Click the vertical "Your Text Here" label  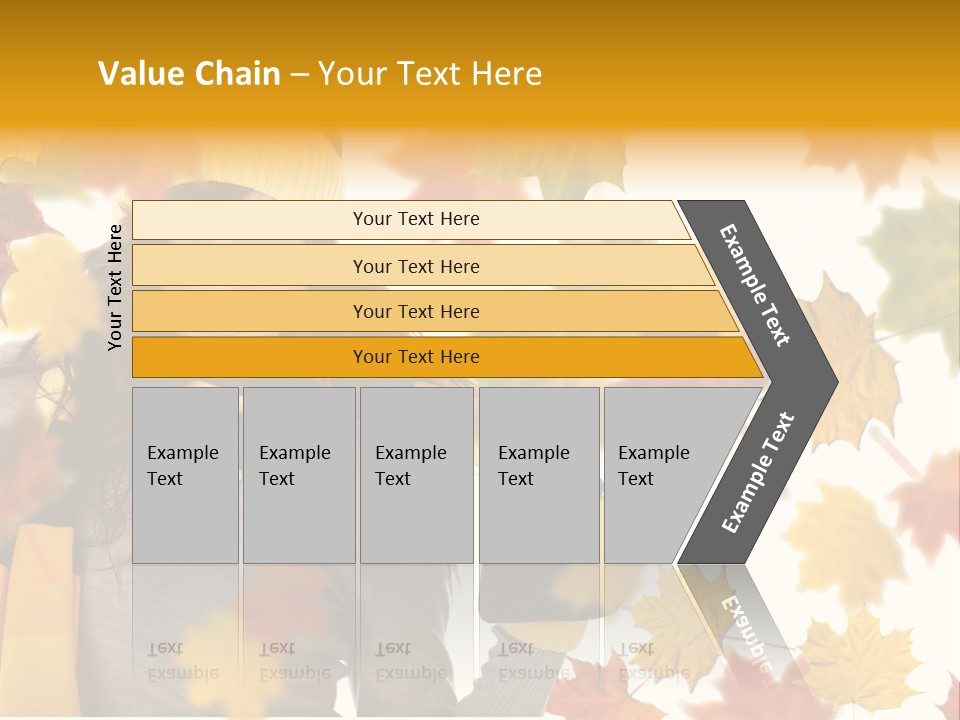[x=116, y=287]
